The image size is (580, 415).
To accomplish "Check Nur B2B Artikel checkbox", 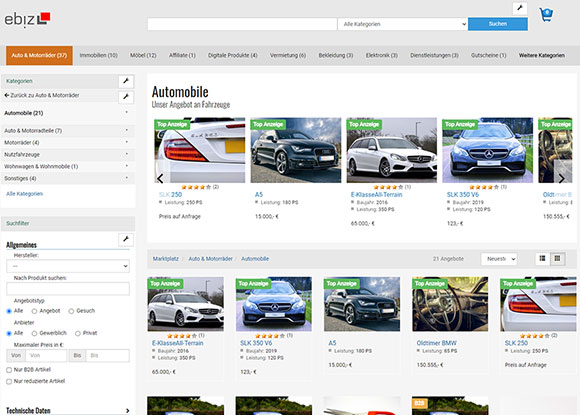I will point(9,370).
